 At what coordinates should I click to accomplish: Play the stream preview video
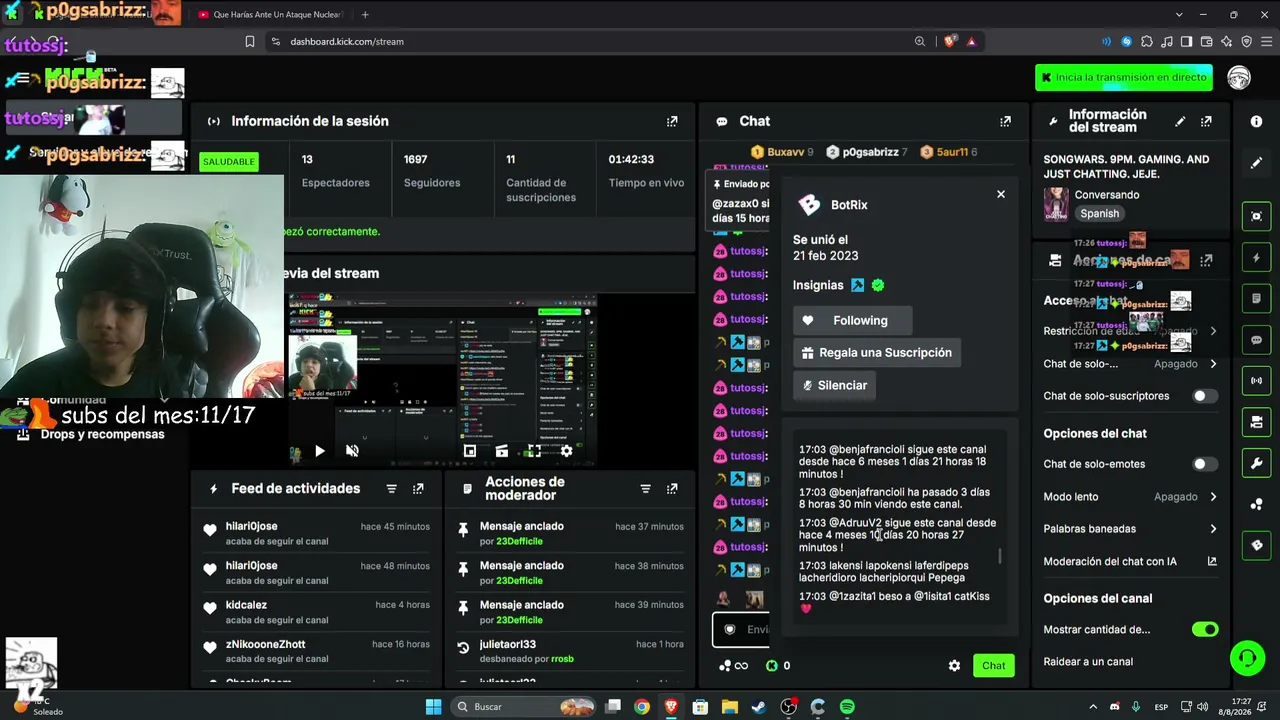tap(319, 451)
